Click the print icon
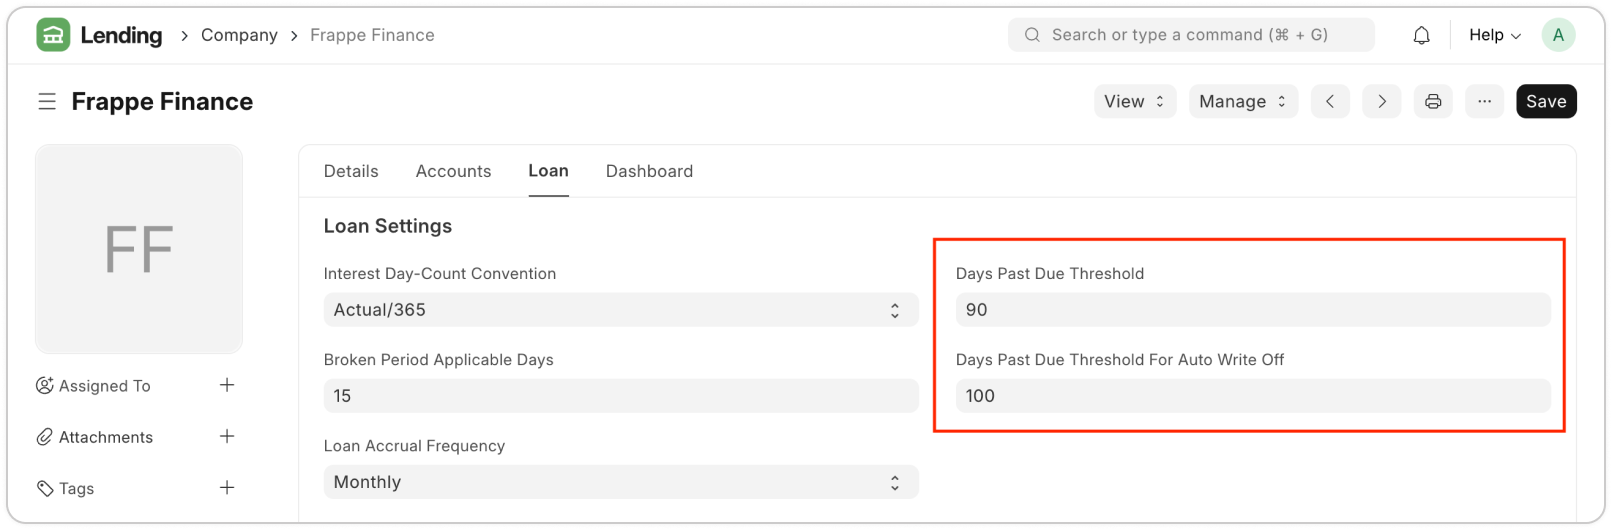The width and height of the screenshot is (1612, 530). point(1433,102)
